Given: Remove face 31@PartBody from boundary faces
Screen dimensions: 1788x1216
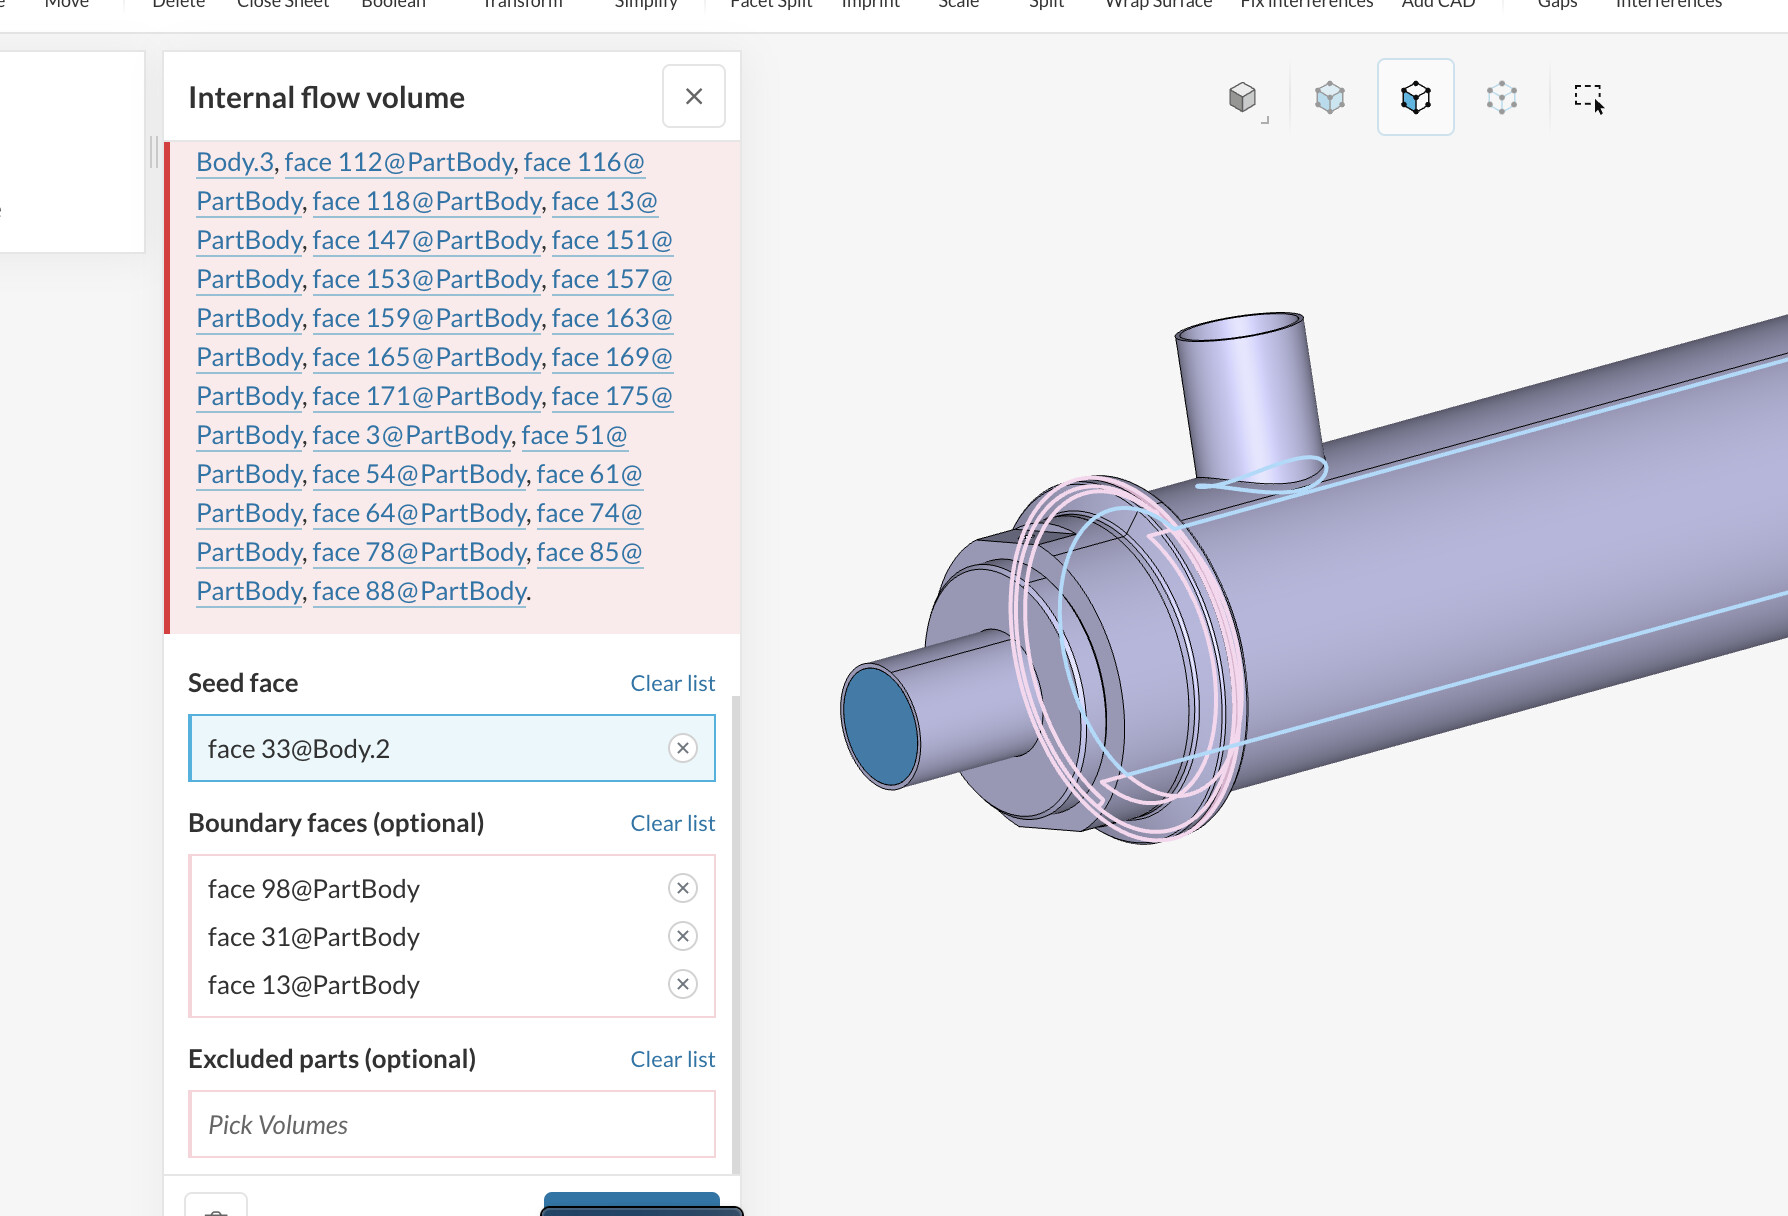Looking at the screenshot, I should point(683,936).
